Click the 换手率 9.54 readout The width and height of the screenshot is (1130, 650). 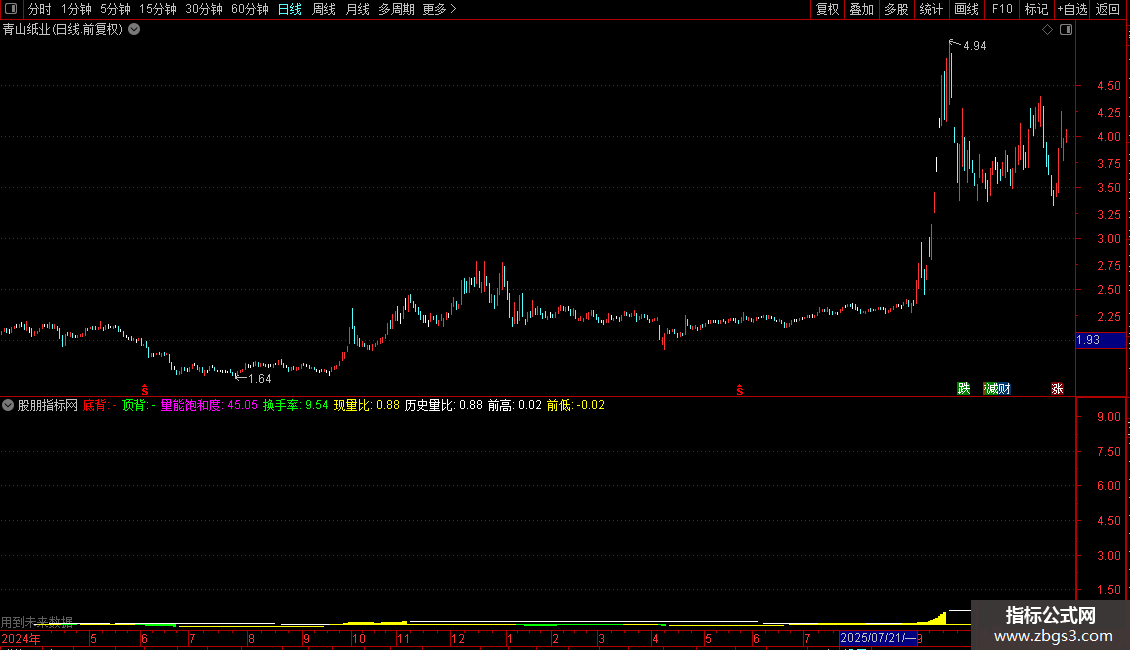(x=295, y=406)
